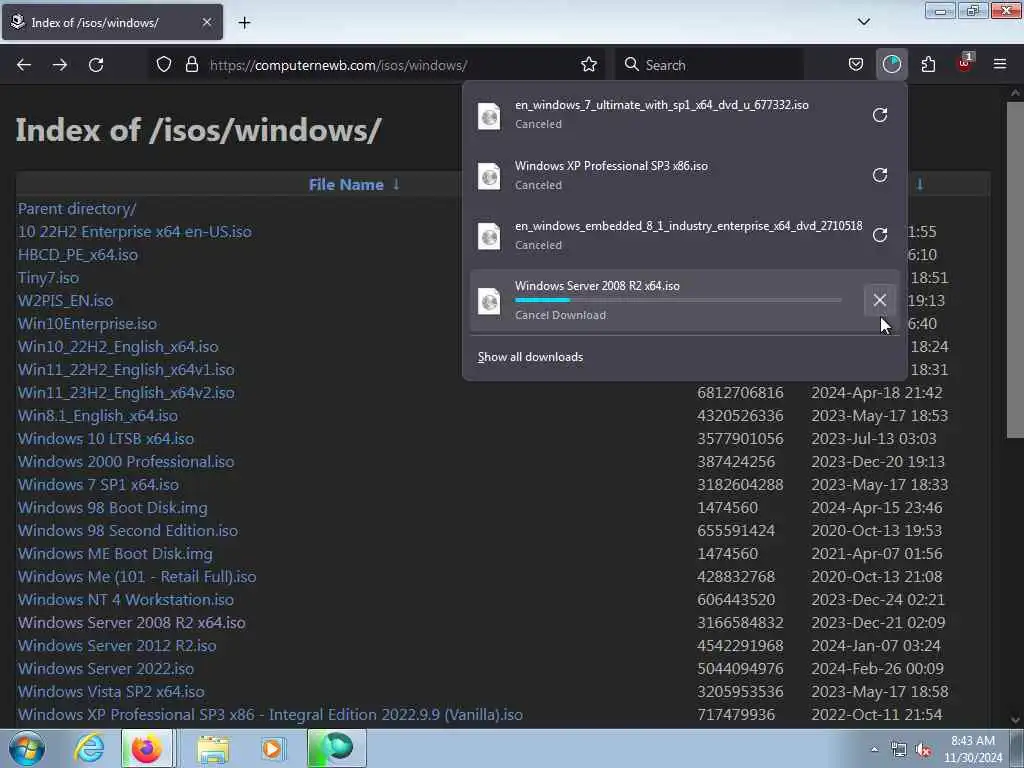This screenshot has height=768, width=1024.
Task: Show all downloads
Action: point(530,357)
